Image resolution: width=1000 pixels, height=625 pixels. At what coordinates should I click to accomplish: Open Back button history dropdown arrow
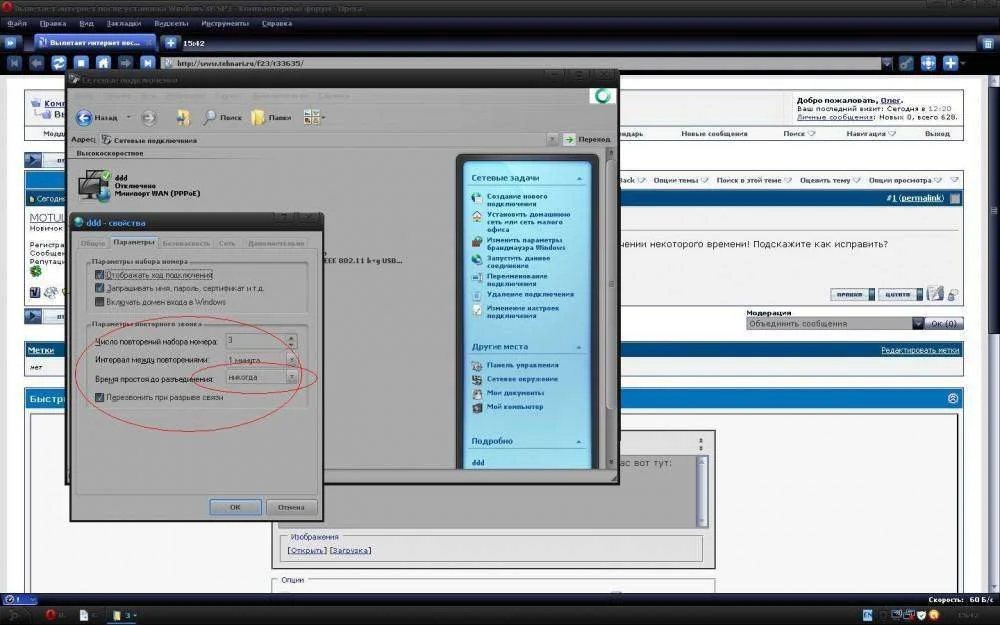[128, 117]
